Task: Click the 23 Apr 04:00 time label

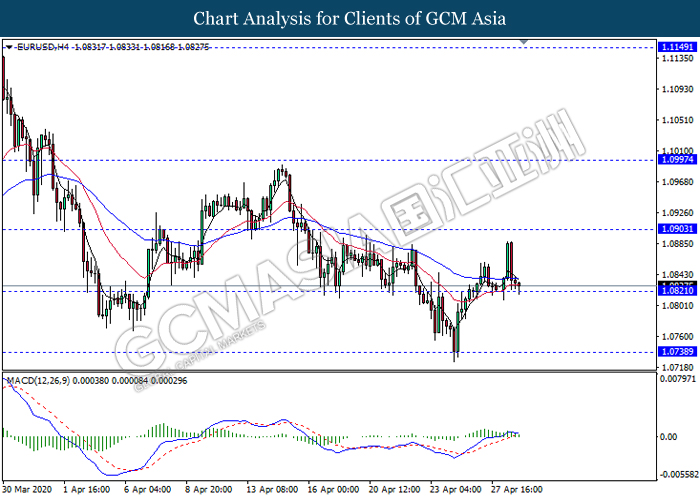Action: (455, 489)
